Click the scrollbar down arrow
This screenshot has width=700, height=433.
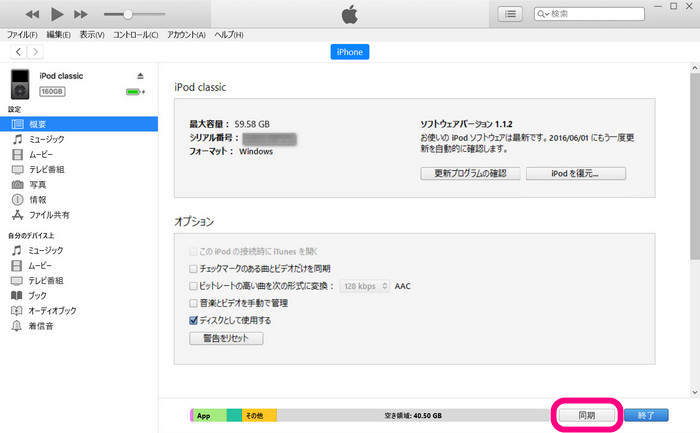(695, 392)
